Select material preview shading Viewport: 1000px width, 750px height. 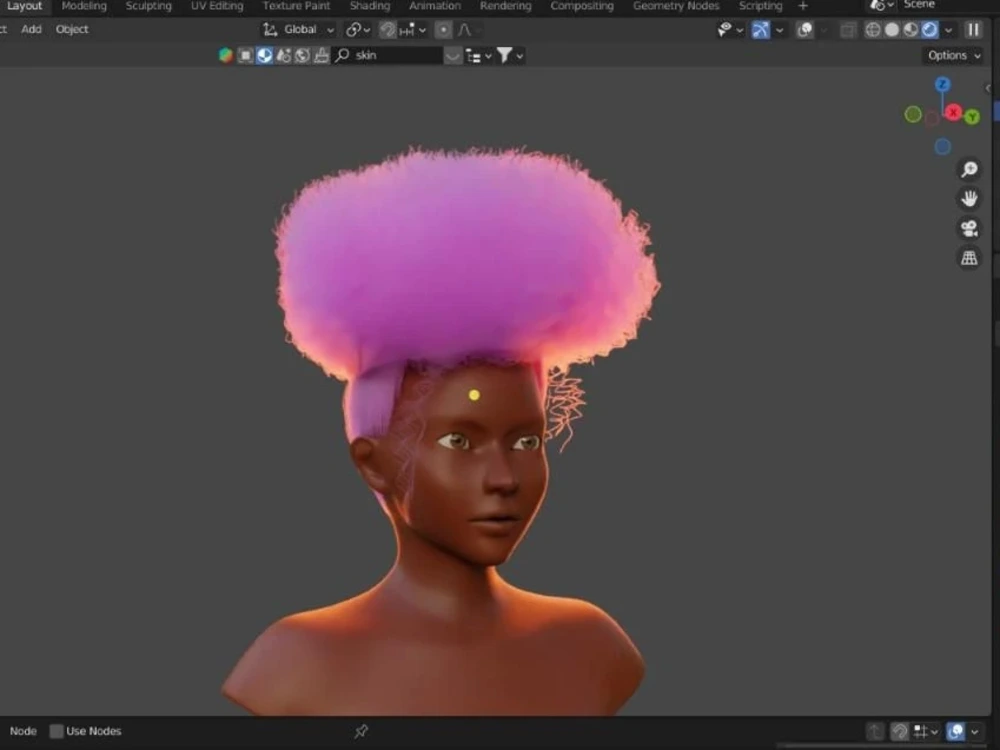pyautogui.click(x=911, y=29)
